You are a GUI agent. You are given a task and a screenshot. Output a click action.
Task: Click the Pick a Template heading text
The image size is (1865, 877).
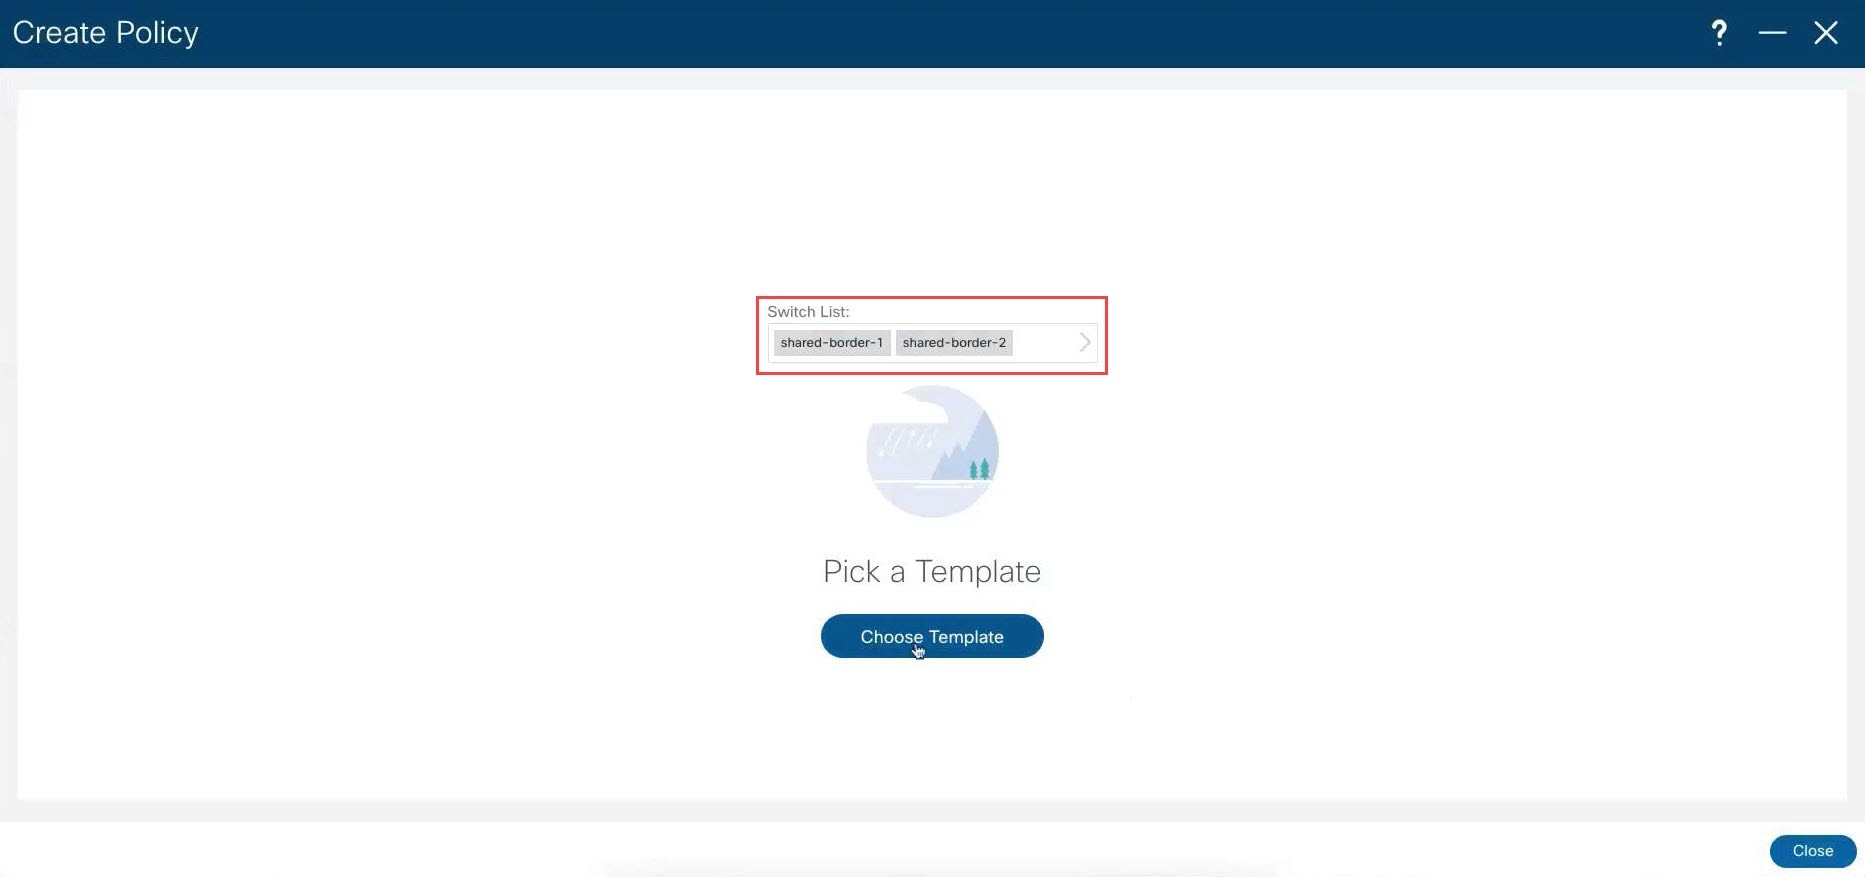(x=932, y=571)
